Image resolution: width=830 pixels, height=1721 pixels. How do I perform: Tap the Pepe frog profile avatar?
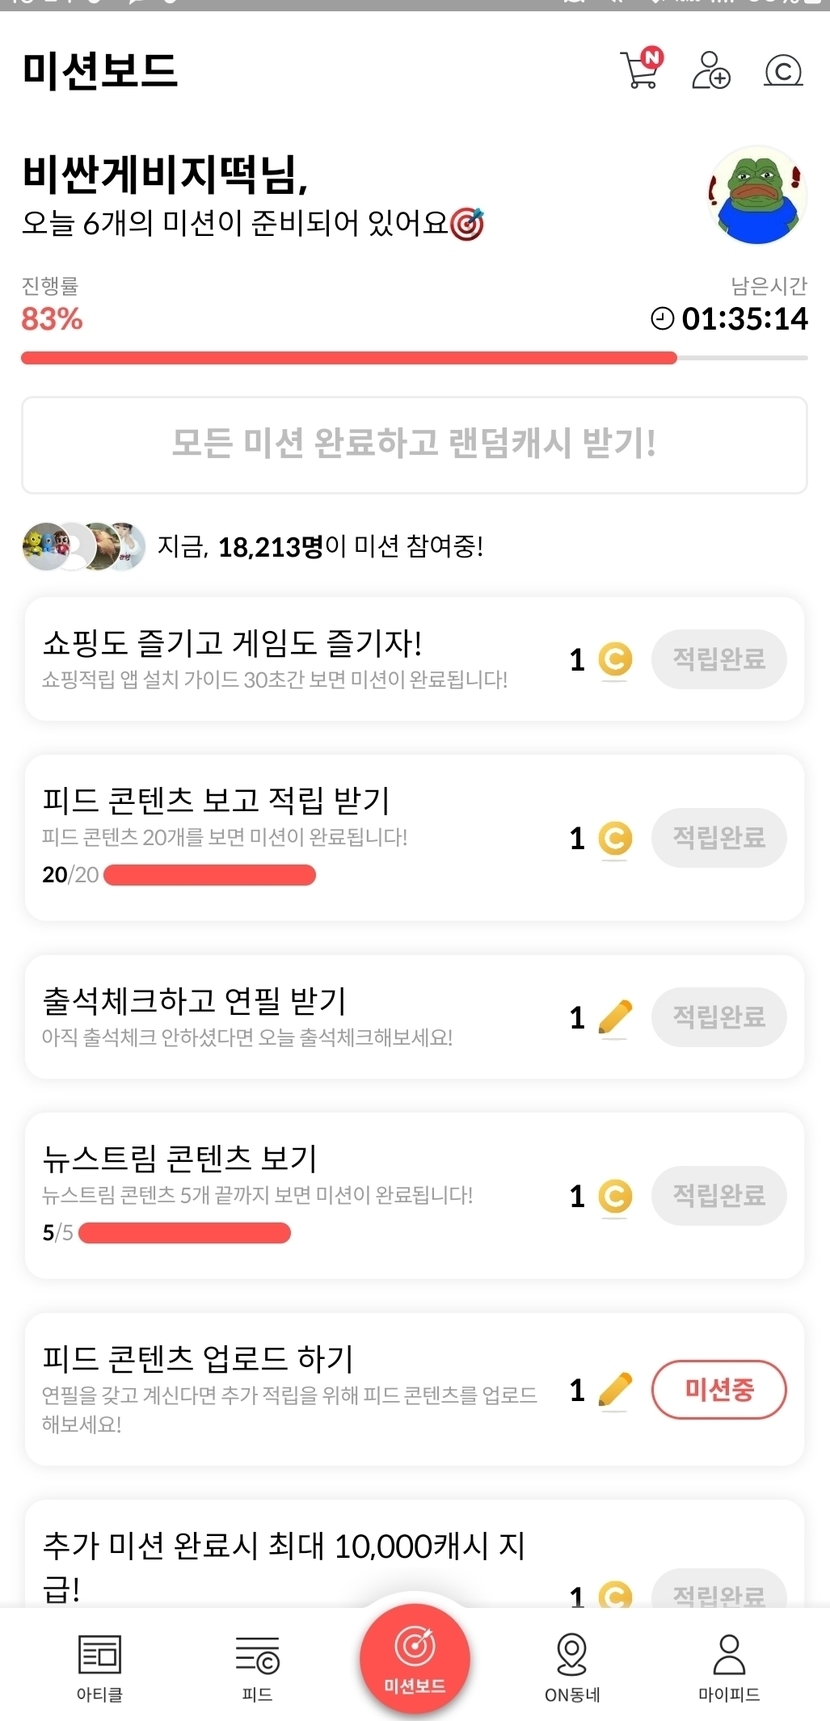tap(757, 197)
